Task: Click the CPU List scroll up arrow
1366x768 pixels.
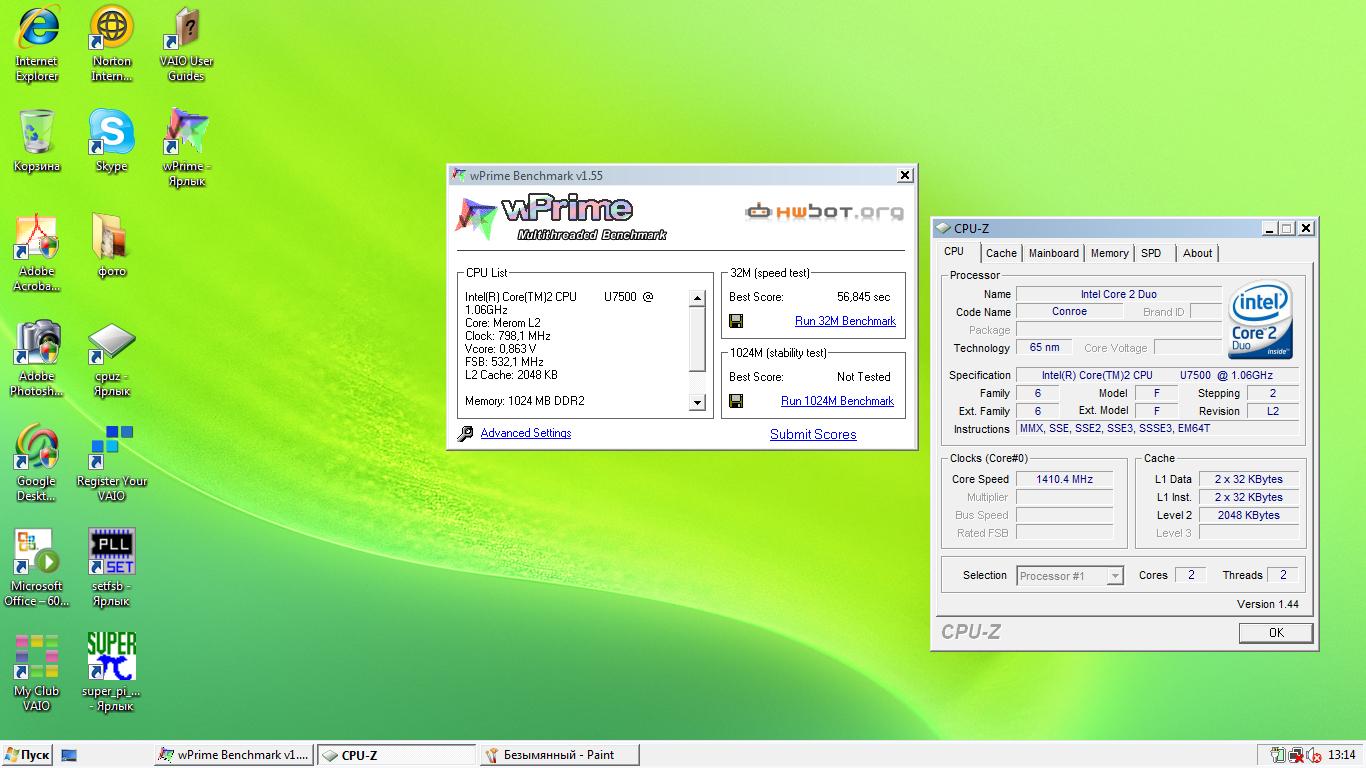Action: [697, 298]
